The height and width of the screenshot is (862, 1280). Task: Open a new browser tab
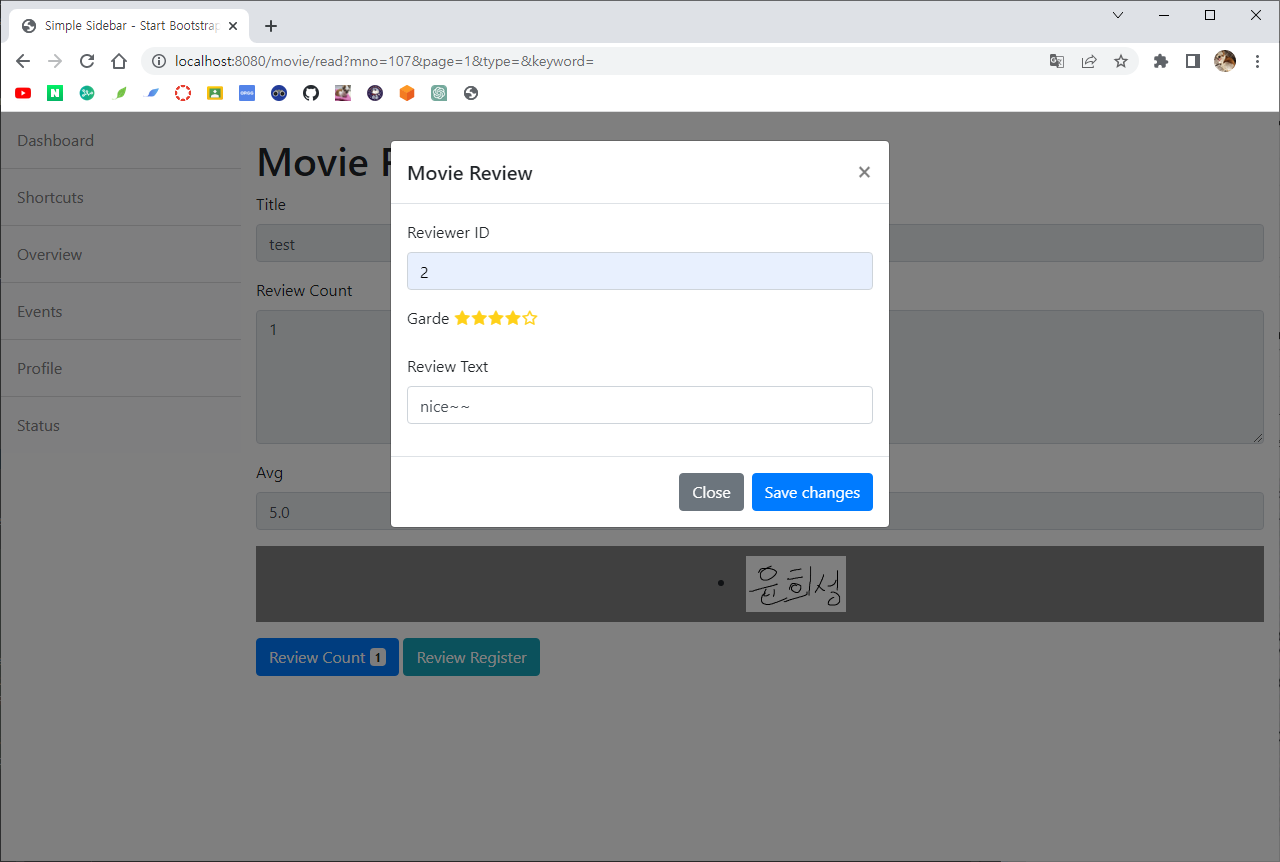(271, 26)
